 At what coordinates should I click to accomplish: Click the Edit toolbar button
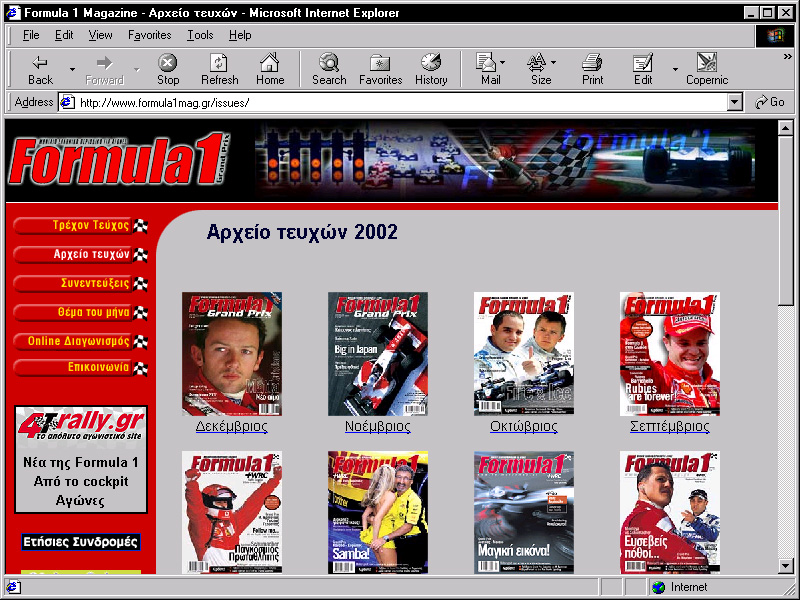tap(643, 69)
